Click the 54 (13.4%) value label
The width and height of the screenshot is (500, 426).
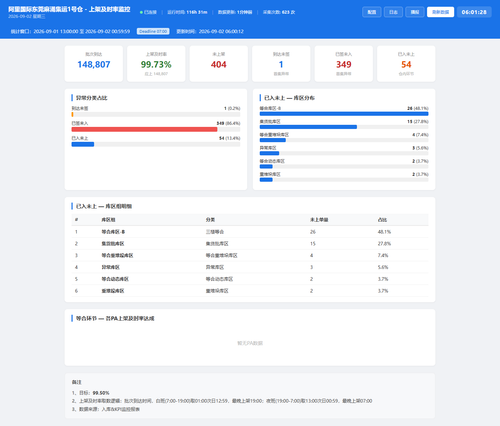click(229, 138)
